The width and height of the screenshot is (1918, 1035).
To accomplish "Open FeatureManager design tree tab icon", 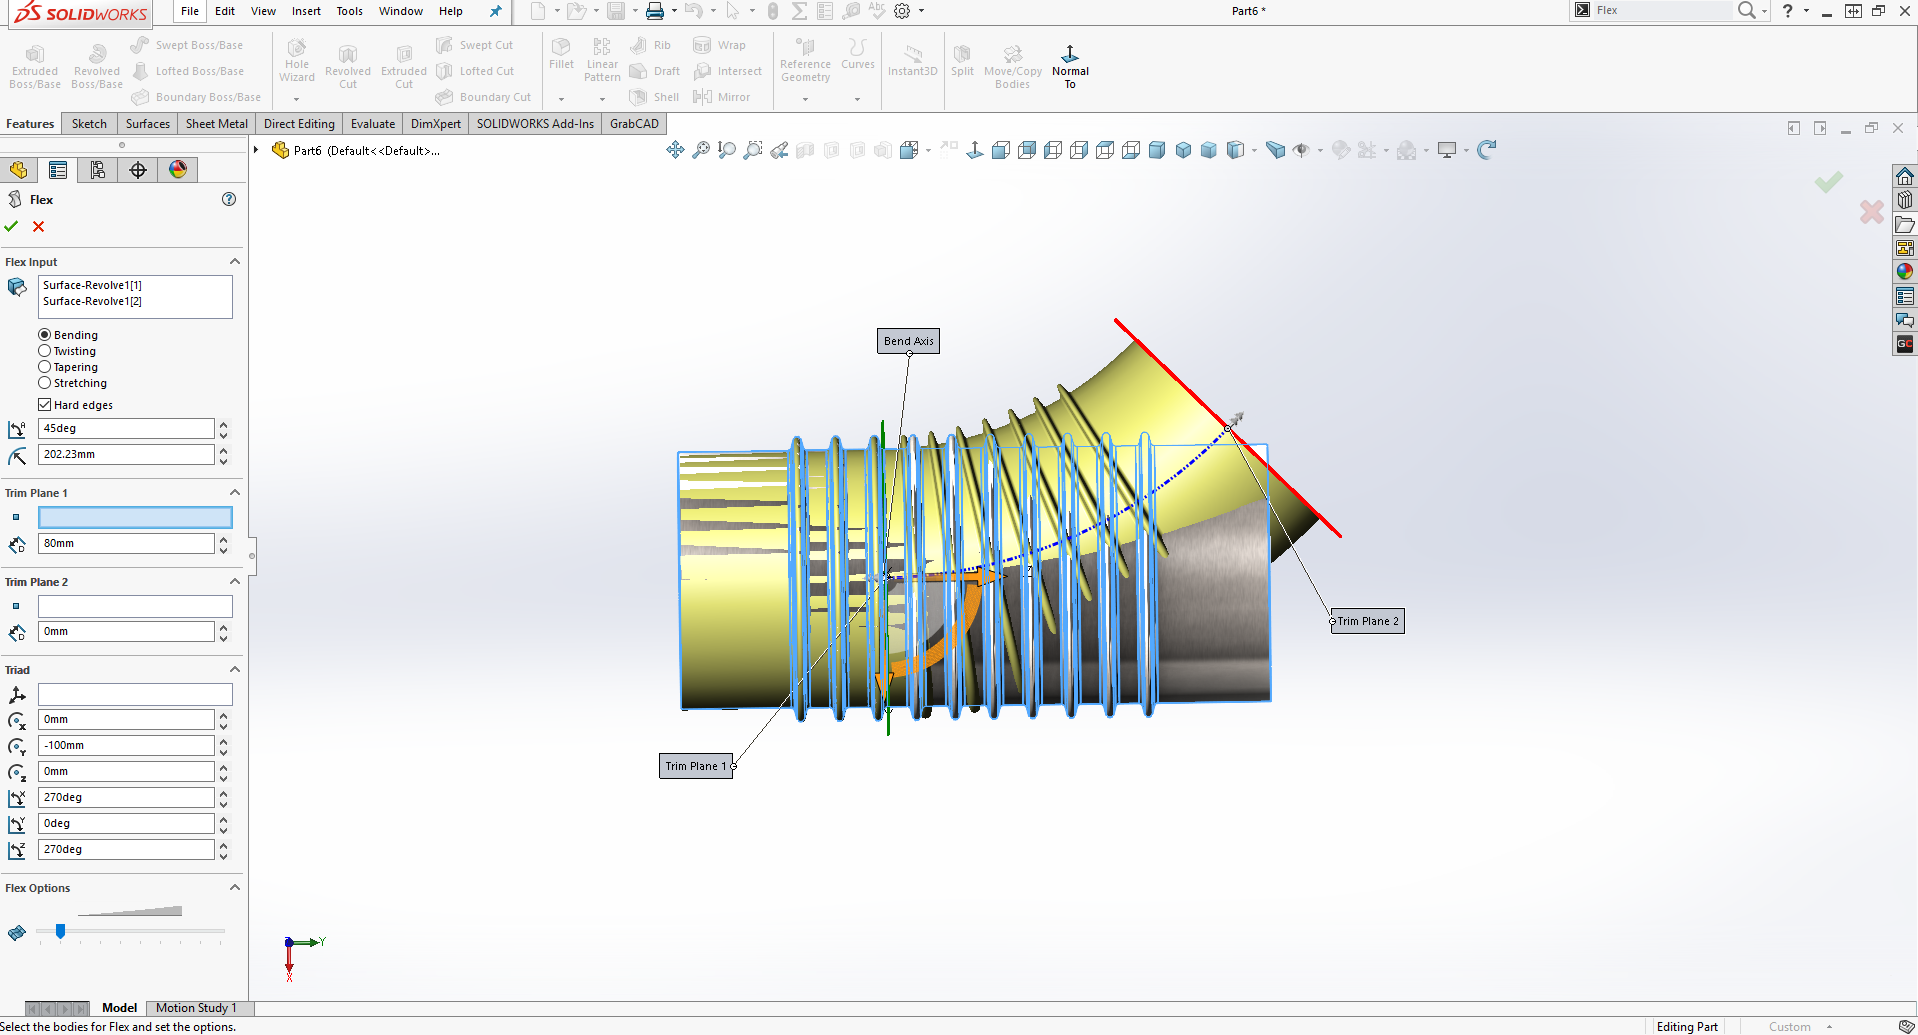I will click(x=19, y=170).
